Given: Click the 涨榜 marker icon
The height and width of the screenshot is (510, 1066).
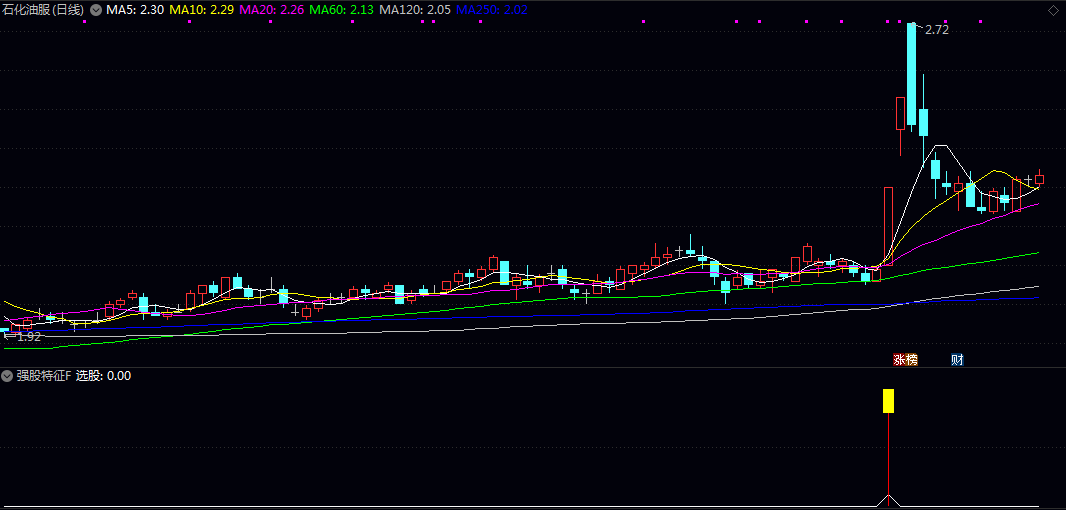Looking at the screenshot, I should [x=905, y=359].
